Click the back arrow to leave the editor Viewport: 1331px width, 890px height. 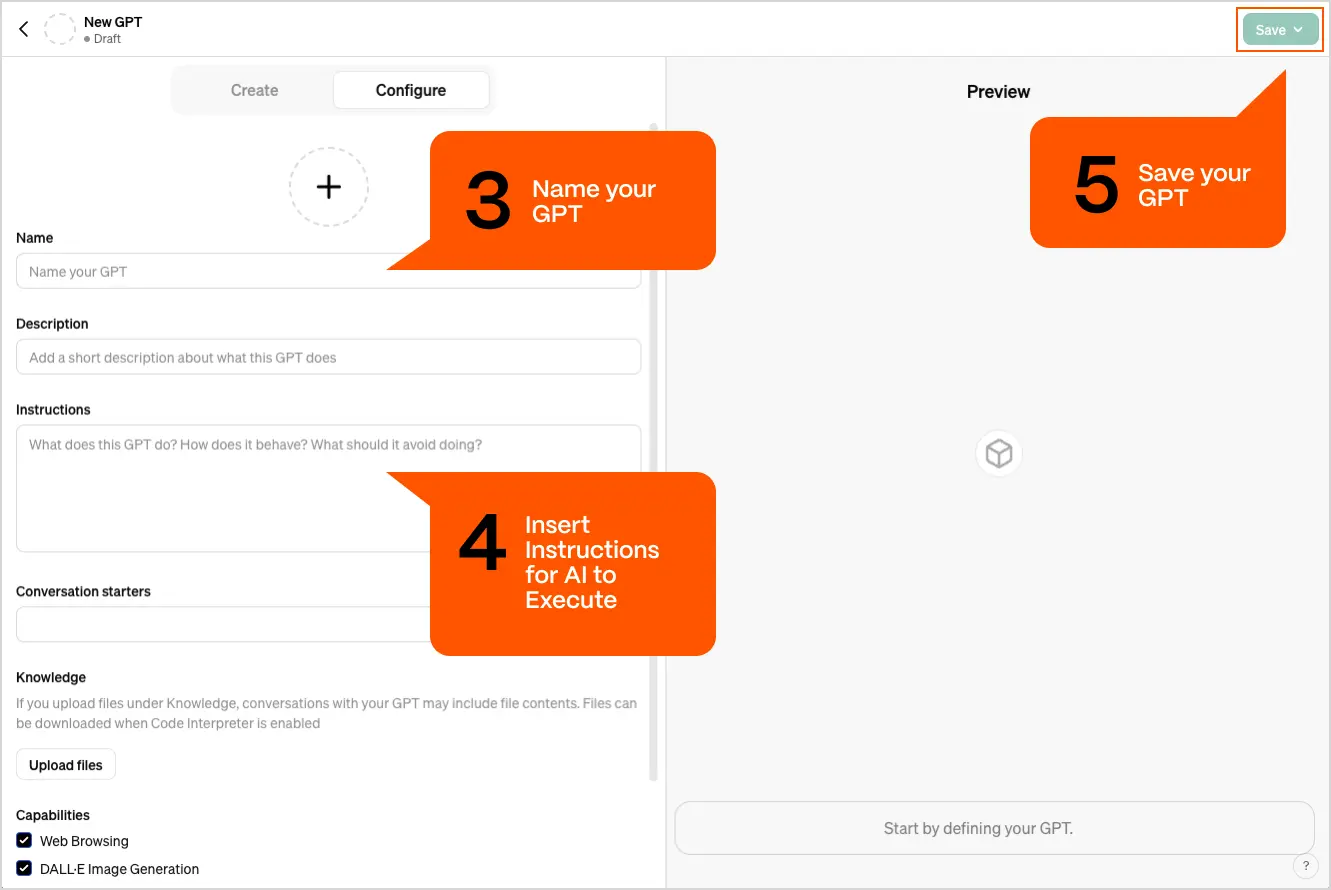pyautogui.click(x=23, y=28)
